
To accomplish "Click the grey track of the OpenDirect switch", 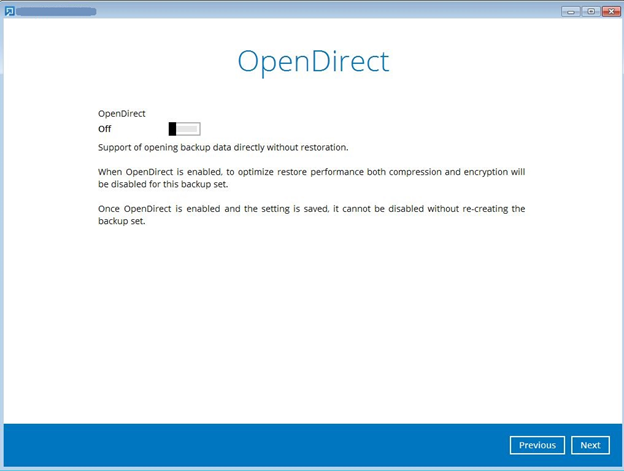I will pos(189,129).
